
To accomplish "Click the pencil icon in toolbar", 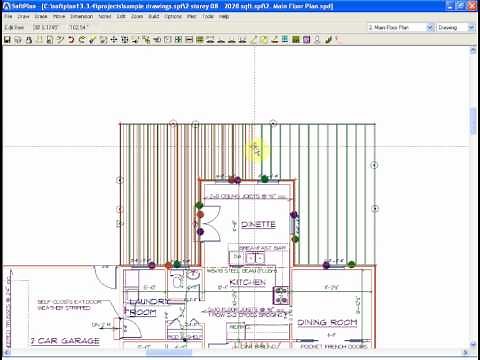I will pos(253,40).
